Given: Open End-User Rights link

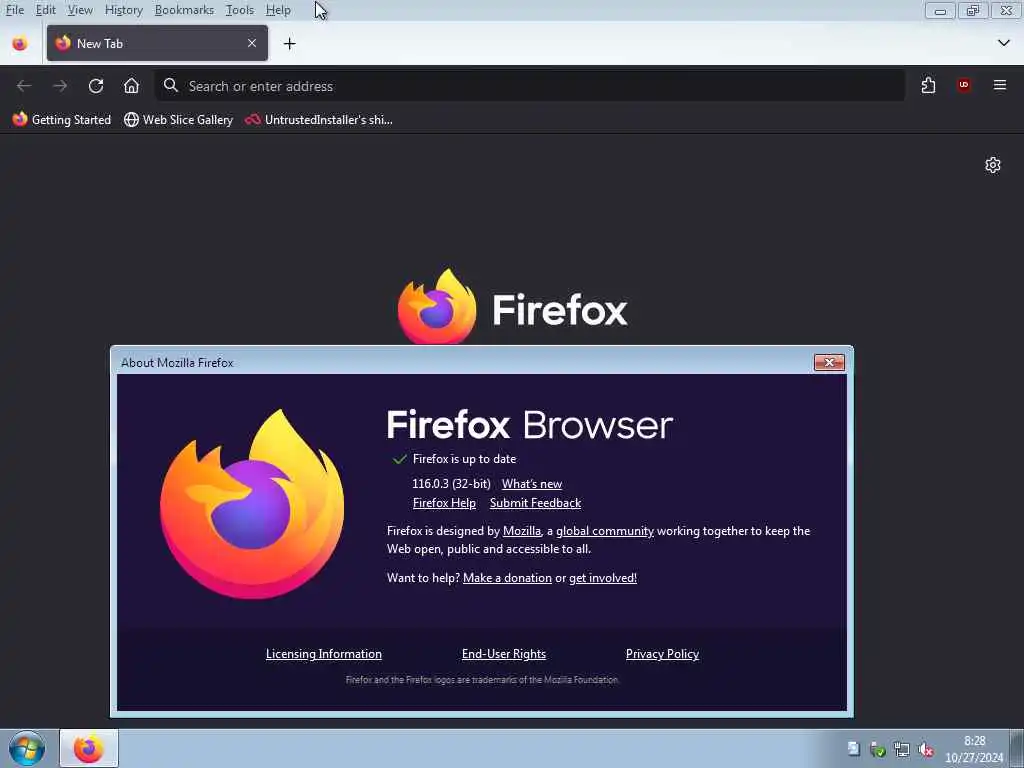Looking at the screenshot, I should point(504,654).
